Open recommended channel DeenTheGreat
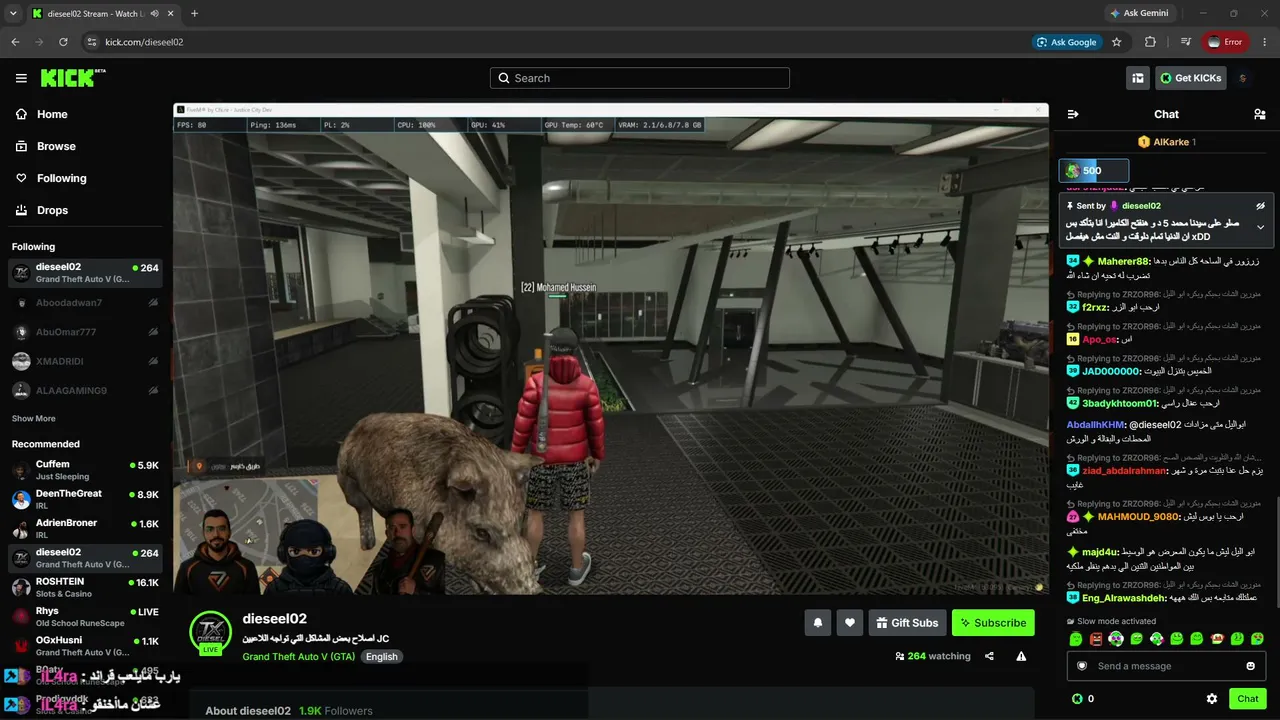The width and height of the screenshot is (1280, 720). (85, 500)
